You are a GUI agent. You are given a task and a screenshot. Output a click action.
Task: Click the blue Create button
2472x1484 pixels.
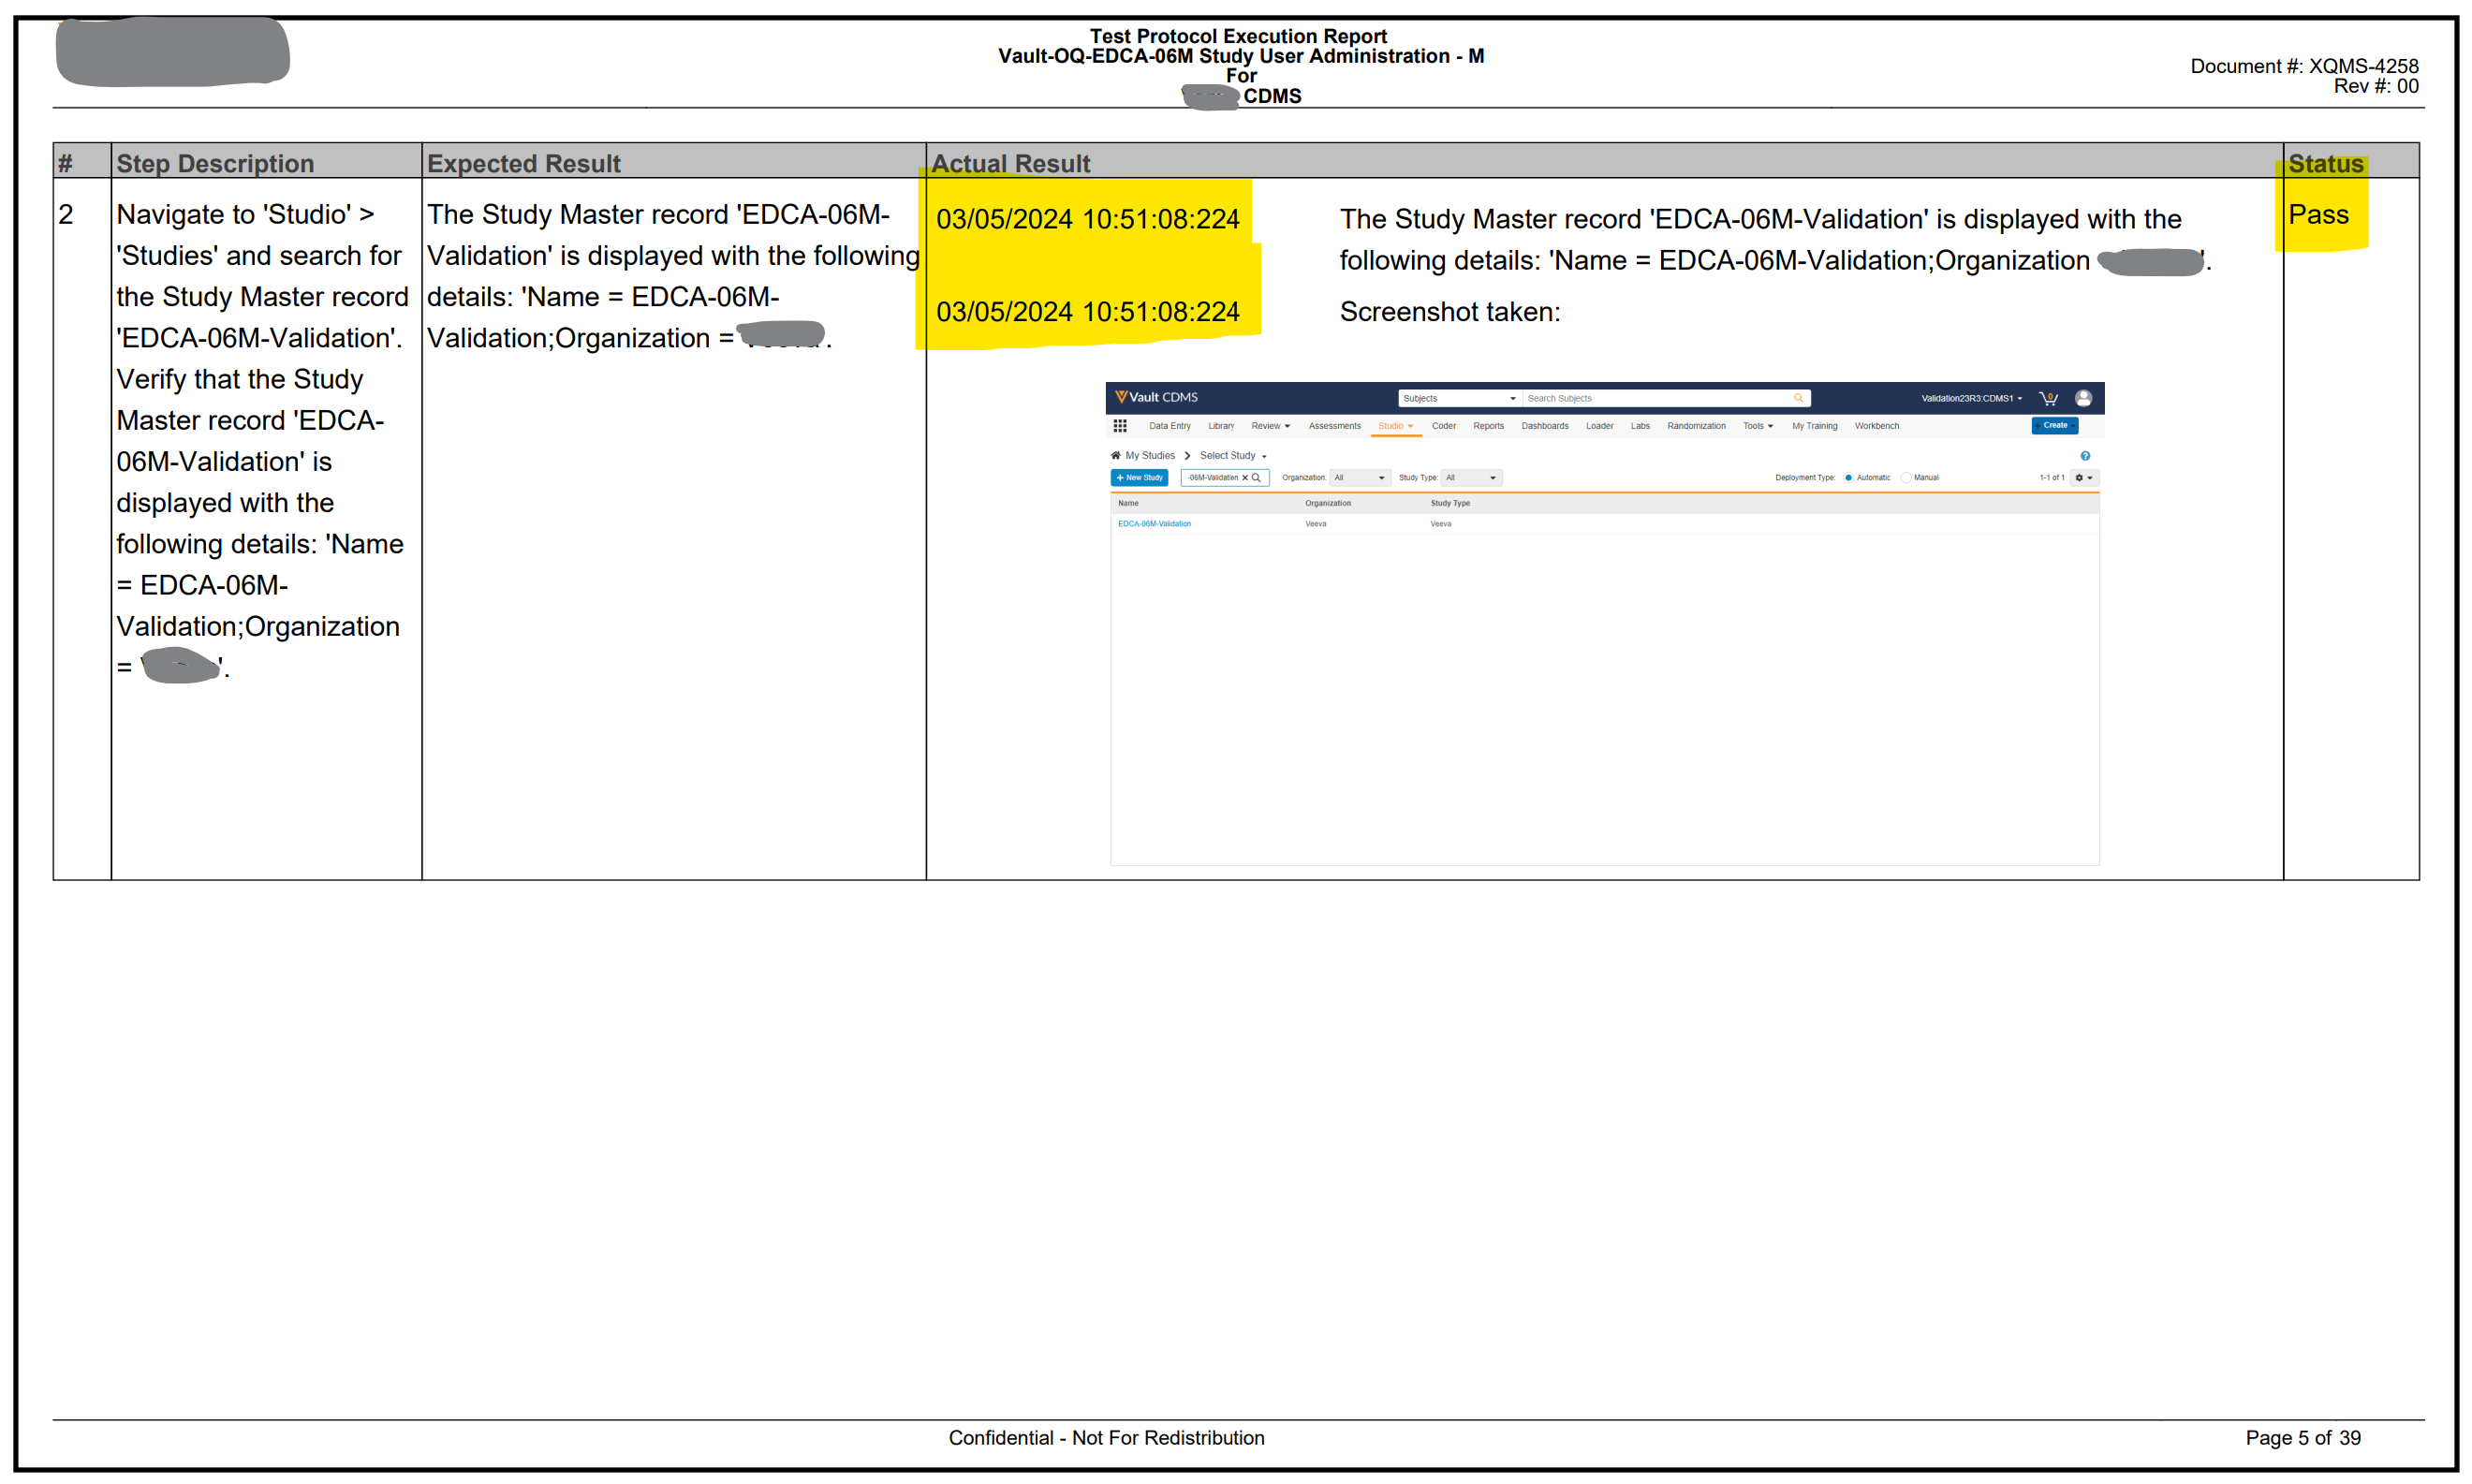pos(2055,426)
